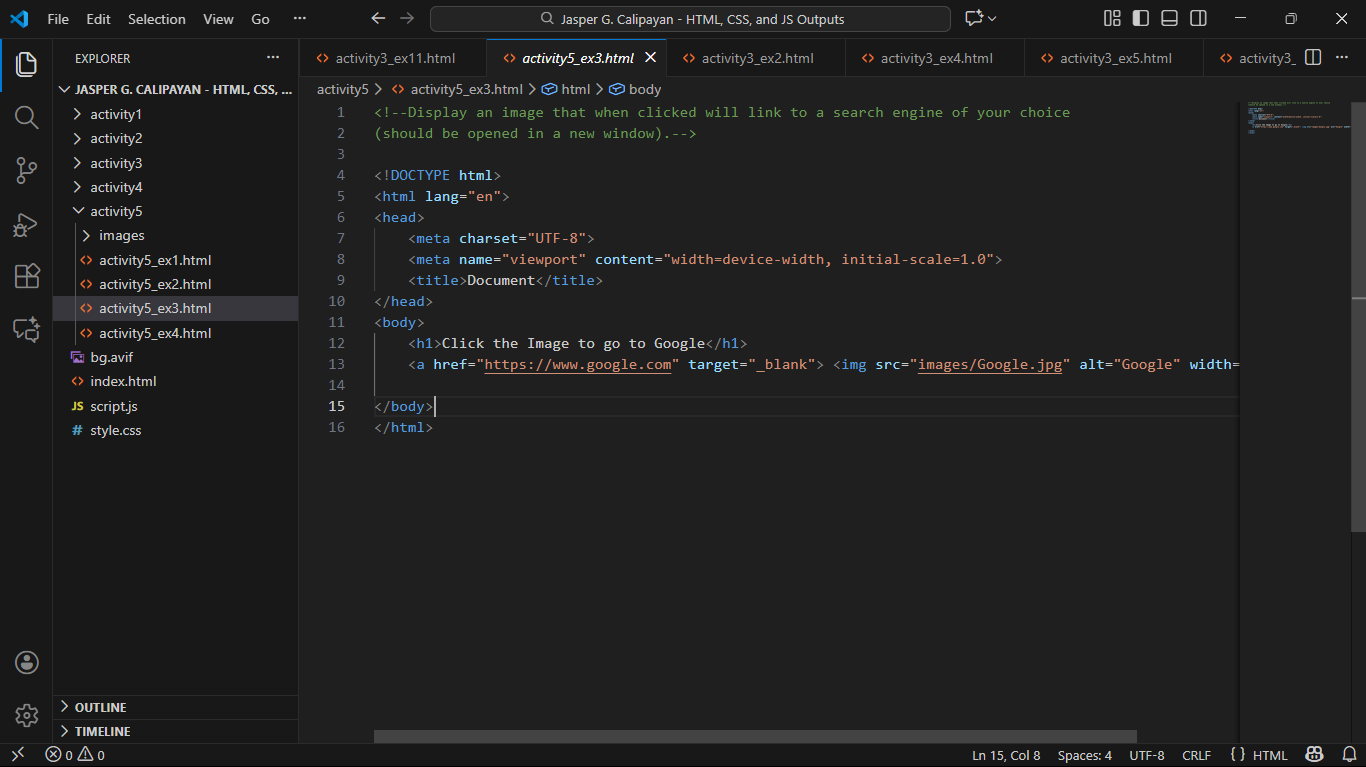Open the Search view in activity bar
The height and width of the screenshot is (767, 1366).
point(27,118)
